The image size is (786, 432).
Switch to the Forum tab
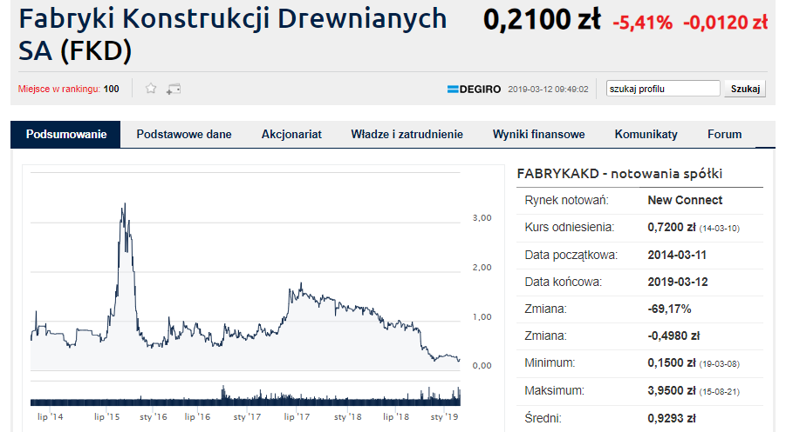724,134
